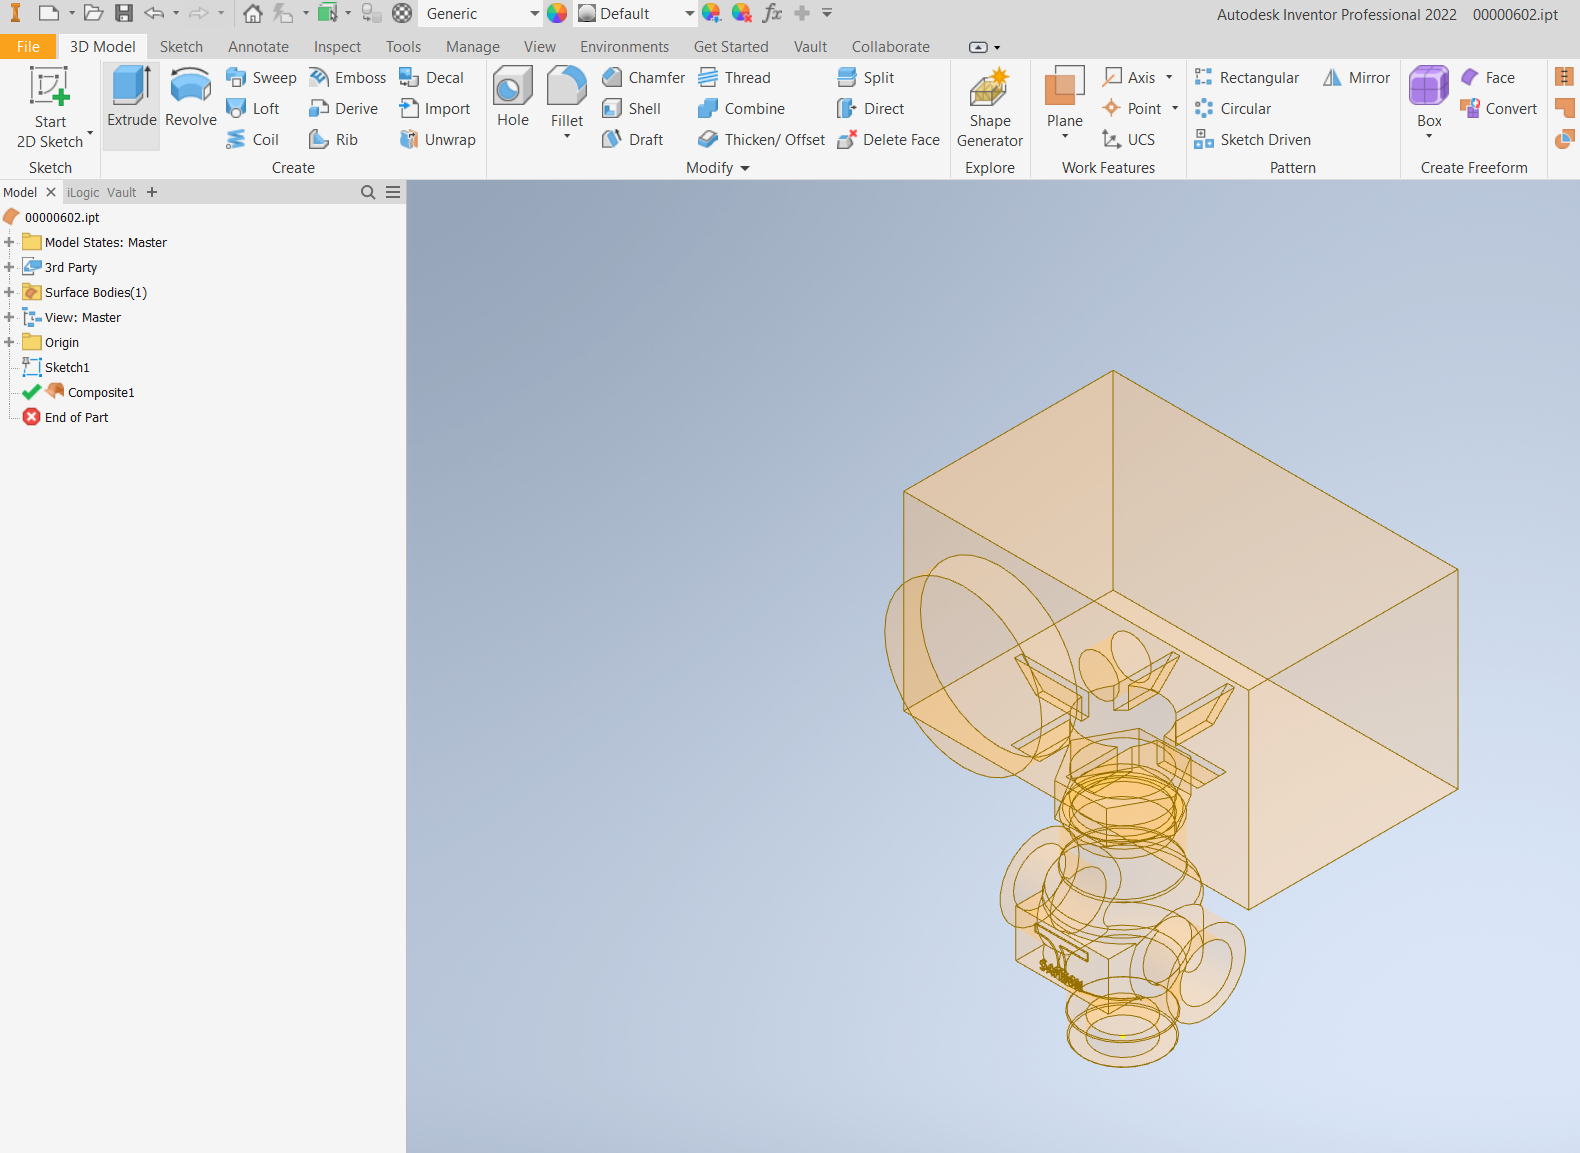Select the Emboss tool
The width and height of the screenshot is (1580, 1153).
347,78
